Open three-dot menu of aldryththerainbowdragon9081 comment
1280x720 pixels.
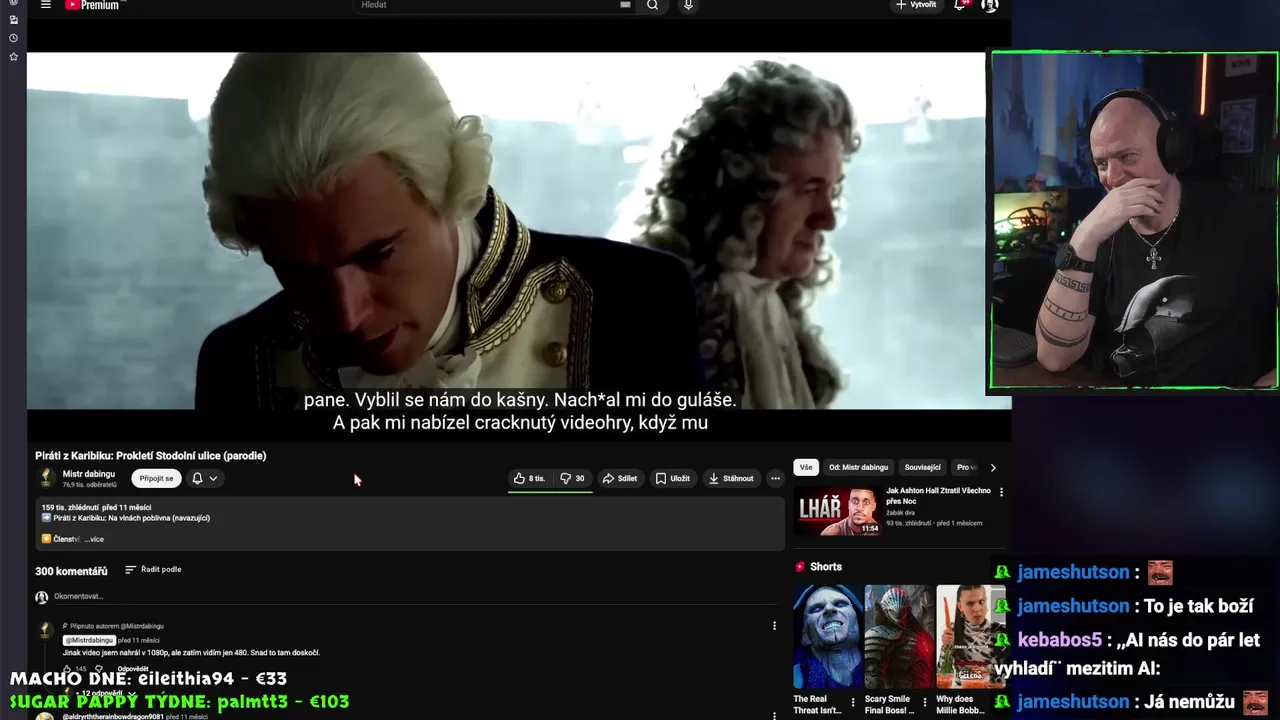[x=774, y=716]
